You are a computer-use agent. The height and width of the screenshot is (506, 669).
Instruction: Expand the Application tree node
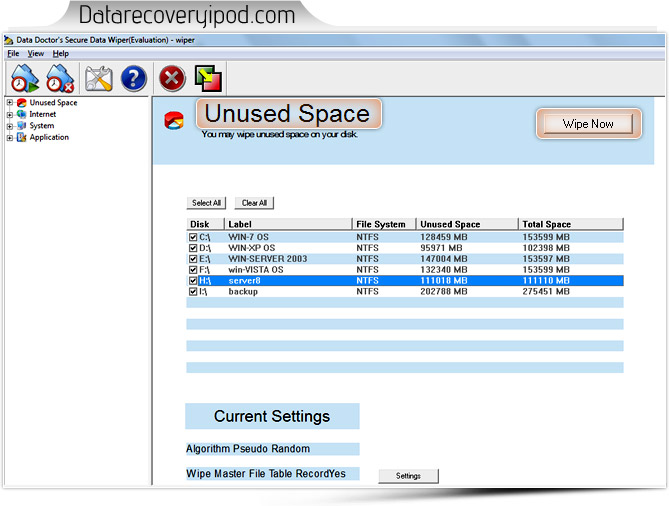tap(10, 137)
